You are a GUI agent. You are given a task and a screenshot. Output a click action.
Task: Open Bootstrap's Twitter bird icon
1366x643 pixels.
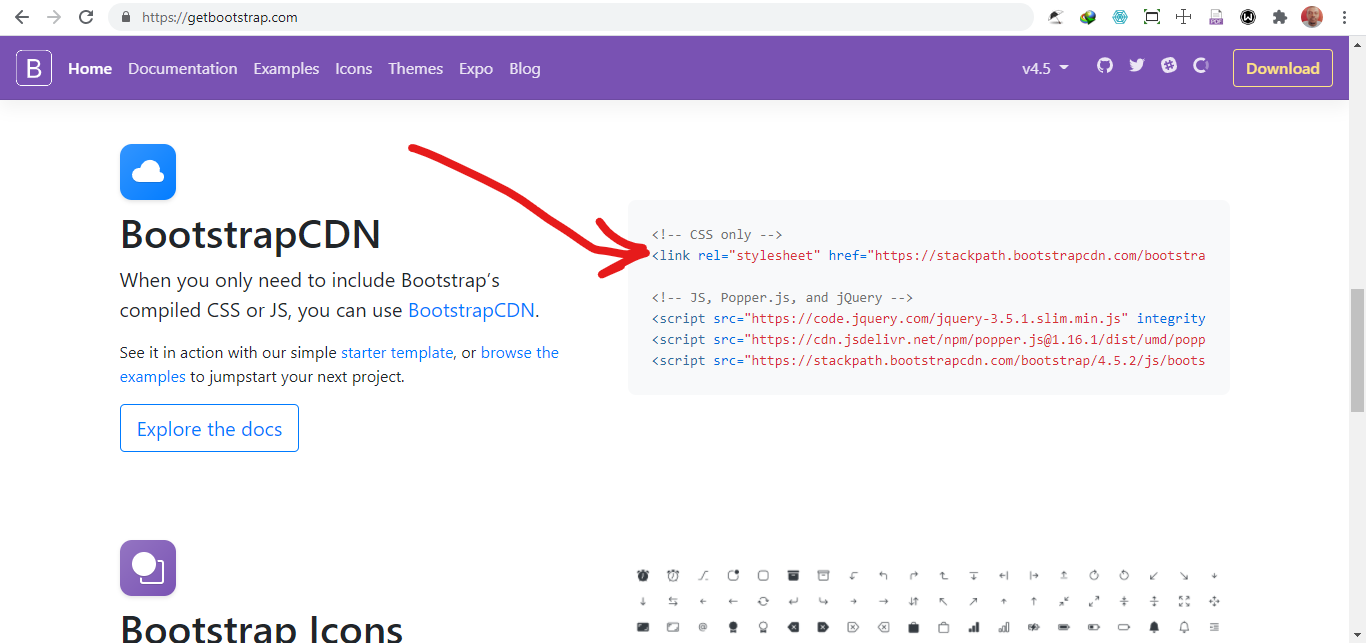coord(1137,65)
